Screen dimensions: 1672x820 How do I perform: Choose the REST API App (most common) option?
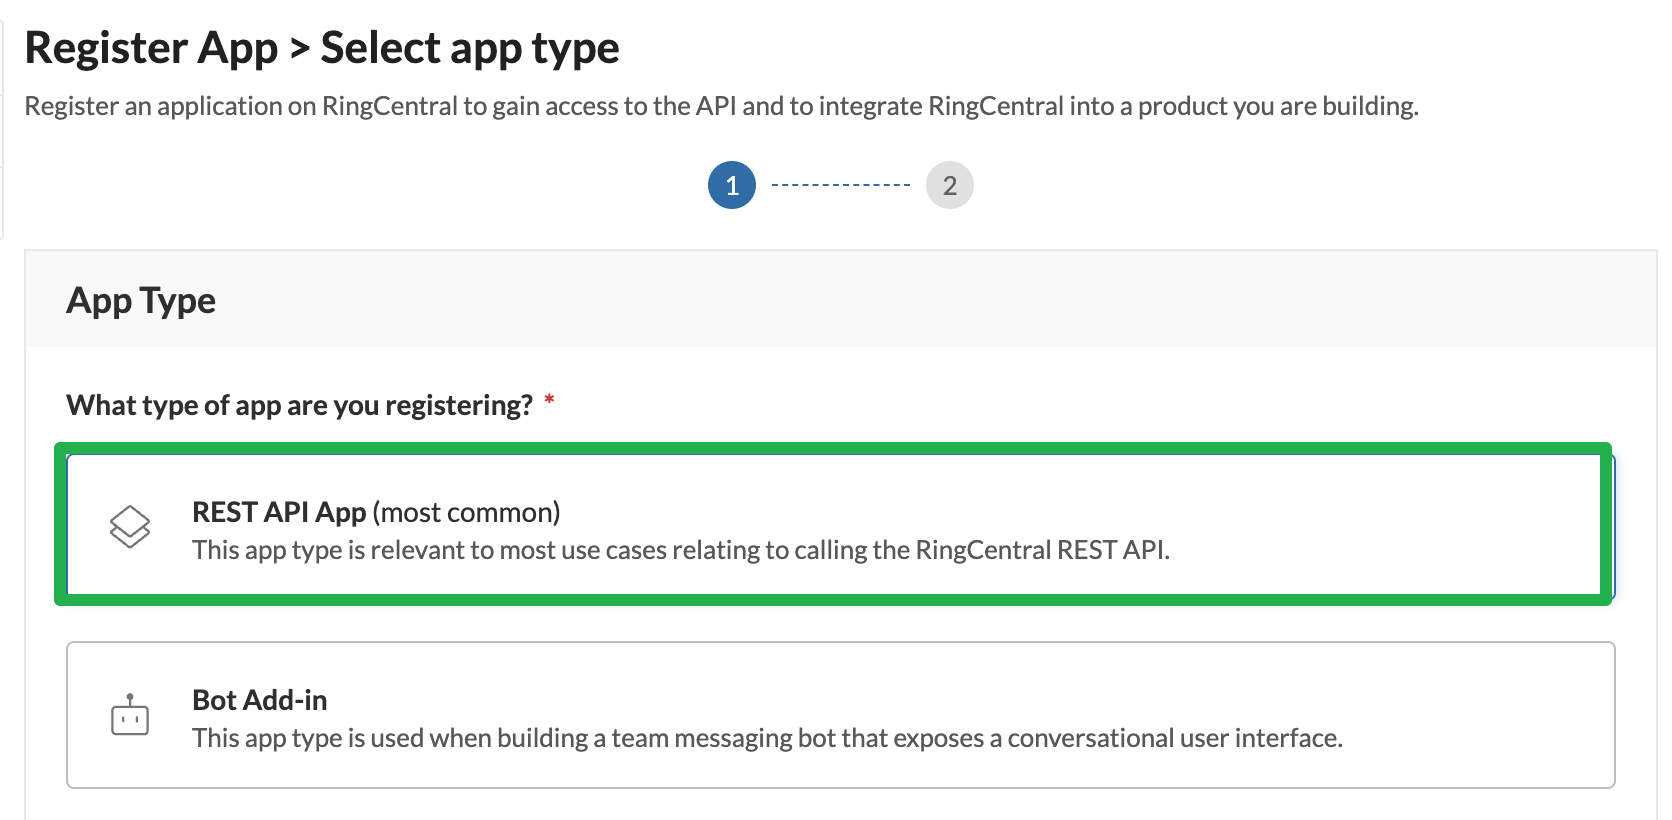pyautogui.click(x=840, y=527)
